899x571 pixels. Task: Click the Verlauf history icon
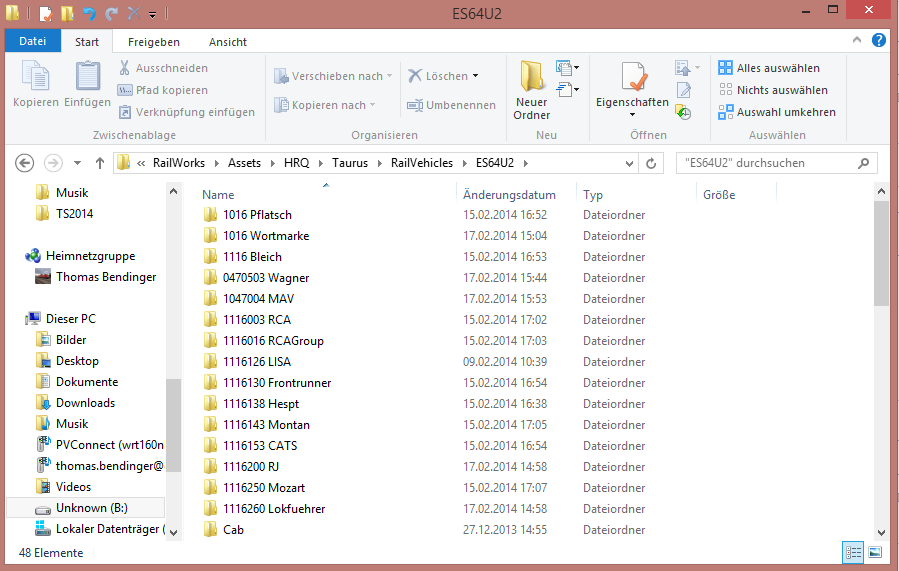[683, 112]
